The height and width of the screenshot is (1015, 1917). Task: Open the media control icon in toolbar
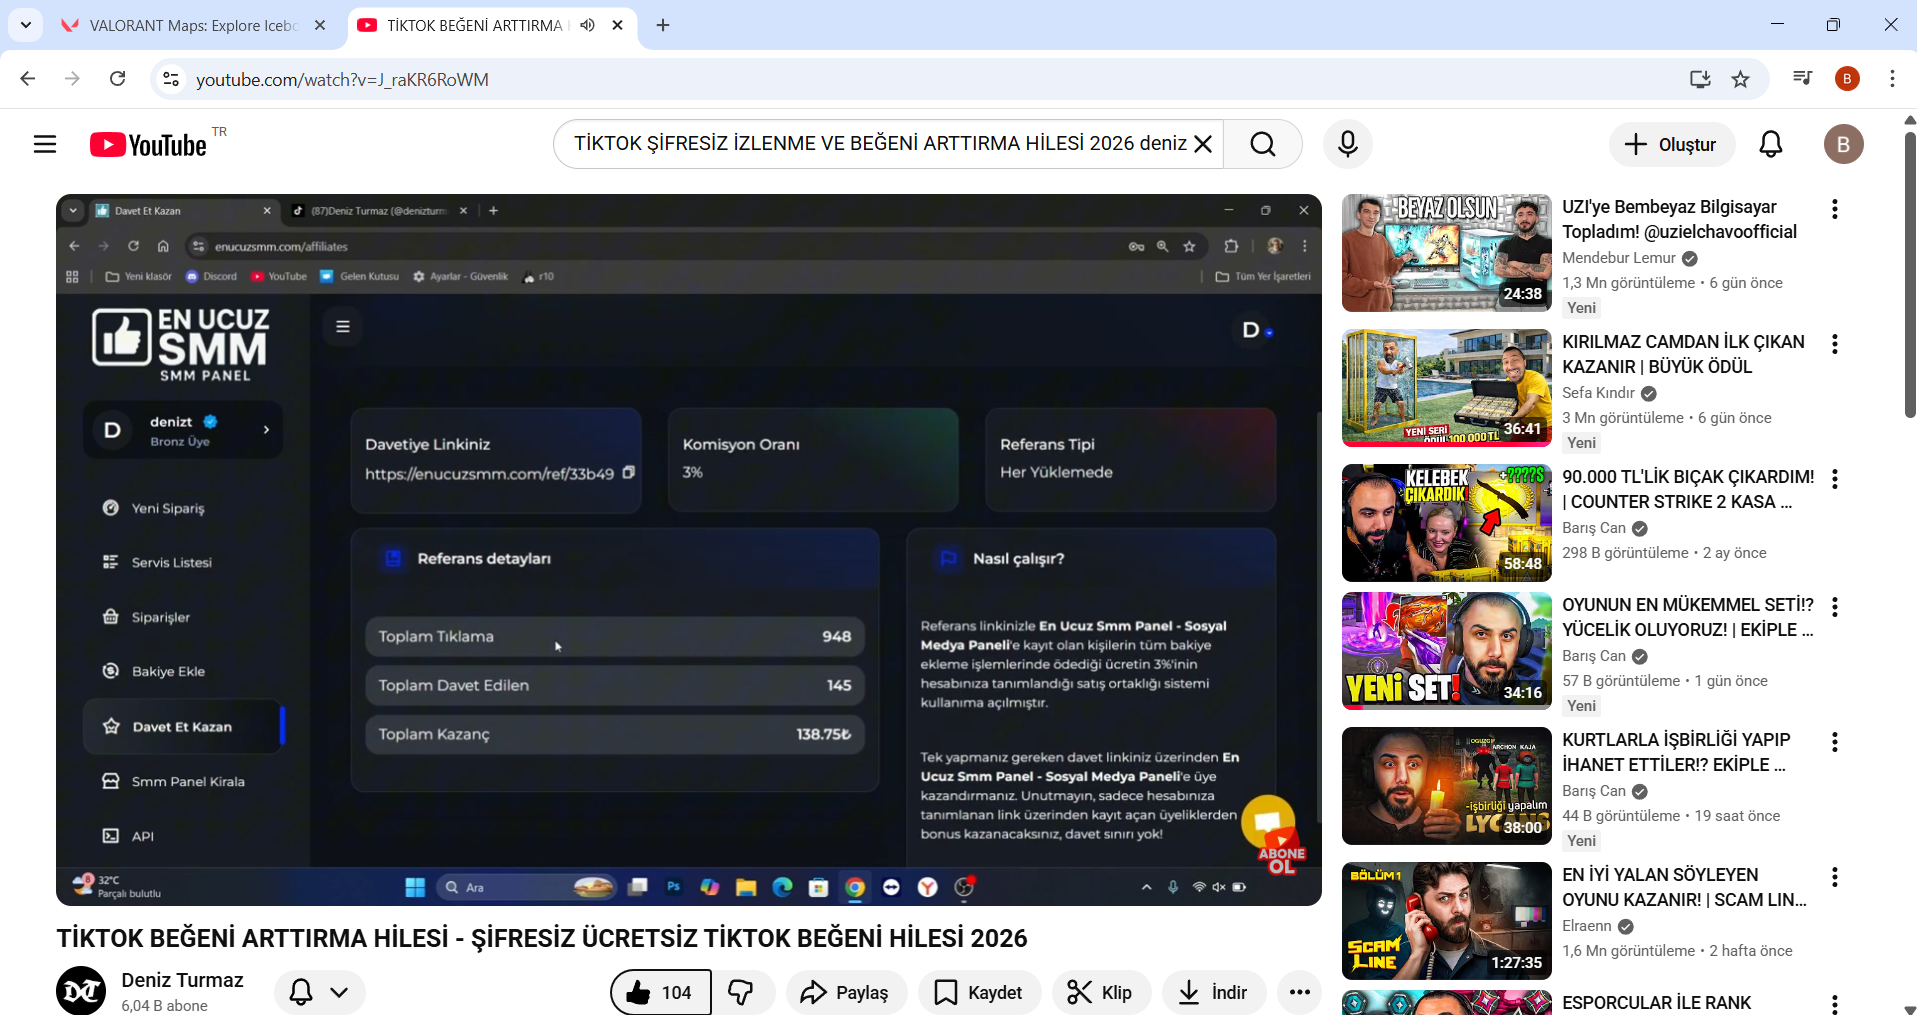(x=1802, y=78)
